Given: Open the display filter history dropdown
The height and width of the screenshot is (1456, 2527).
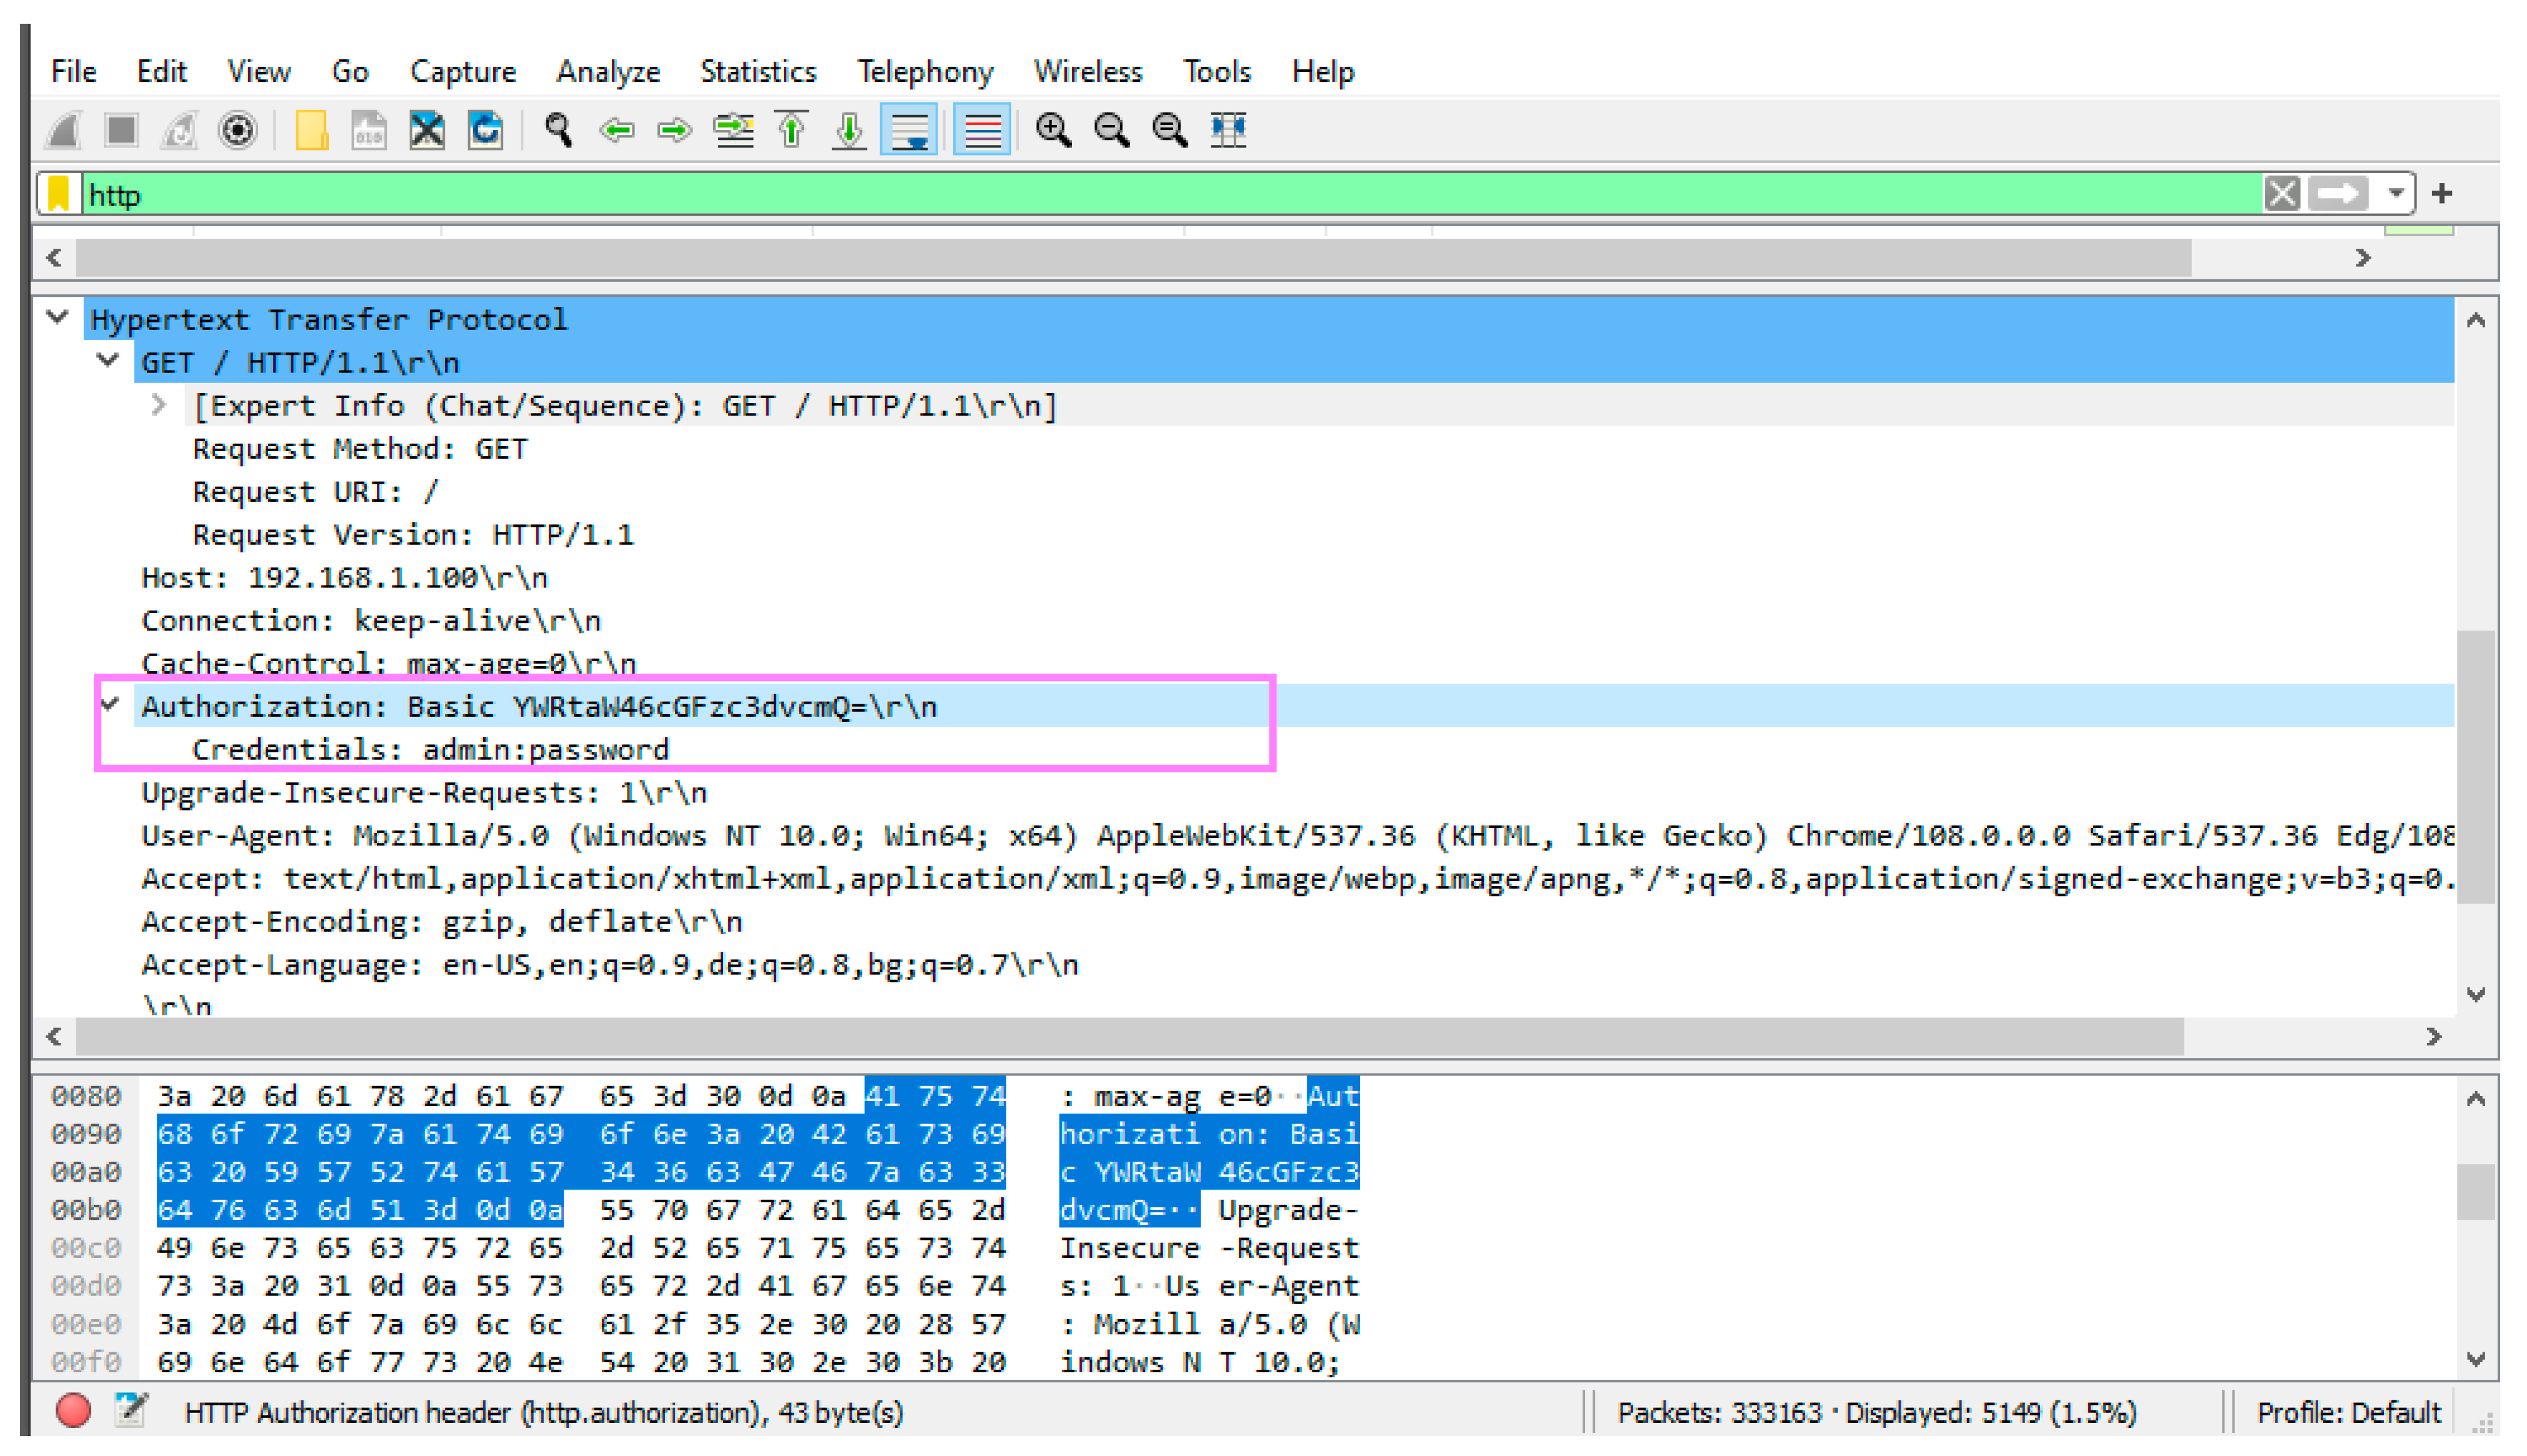Looking at the screenshot, I should click(2396, 193).
